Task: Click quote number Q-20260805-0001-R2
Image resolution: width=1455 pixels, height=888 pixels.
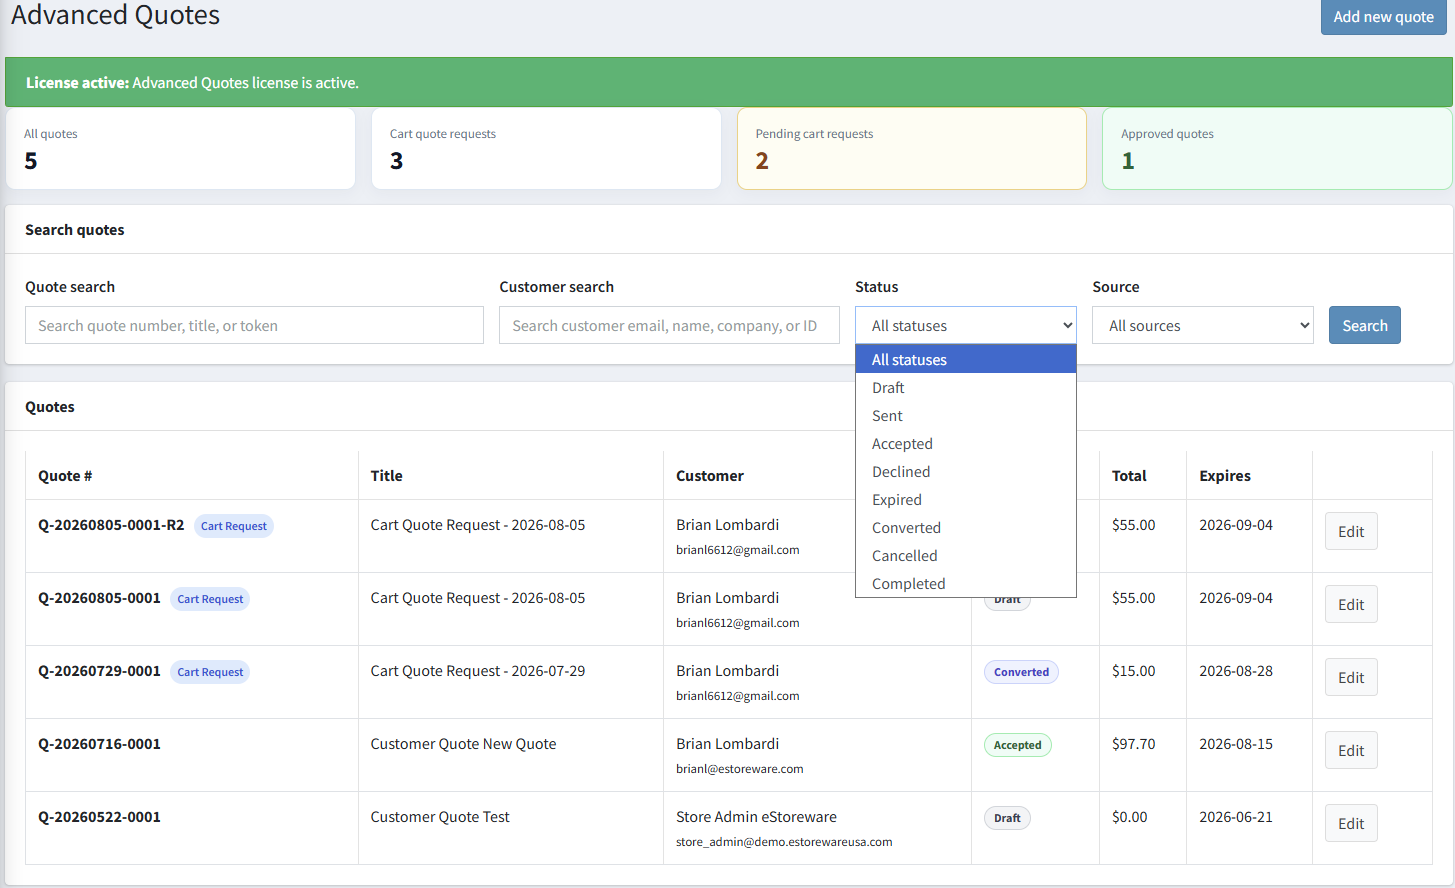Action: point(111,525)
